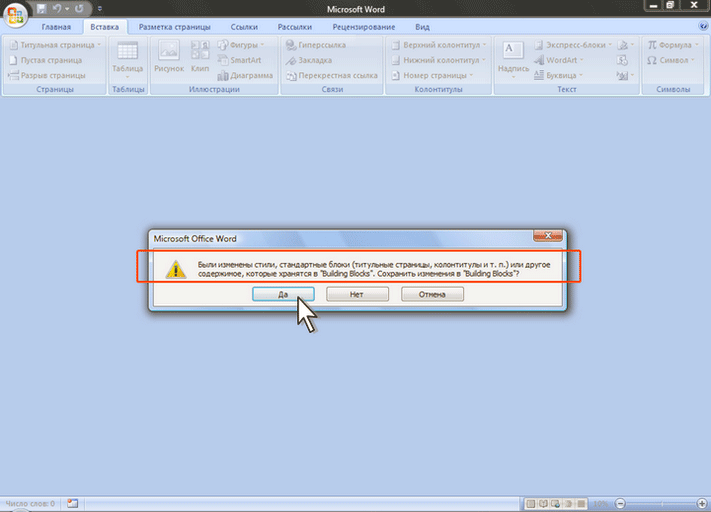Open the Нижний колонтитул footer dropdown
This screenshot has width=711, height=512.
coord(438,60)
